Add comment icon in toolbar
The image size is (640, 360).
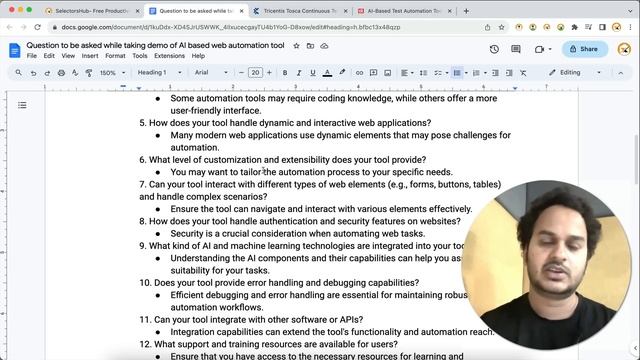coord(373,73)
